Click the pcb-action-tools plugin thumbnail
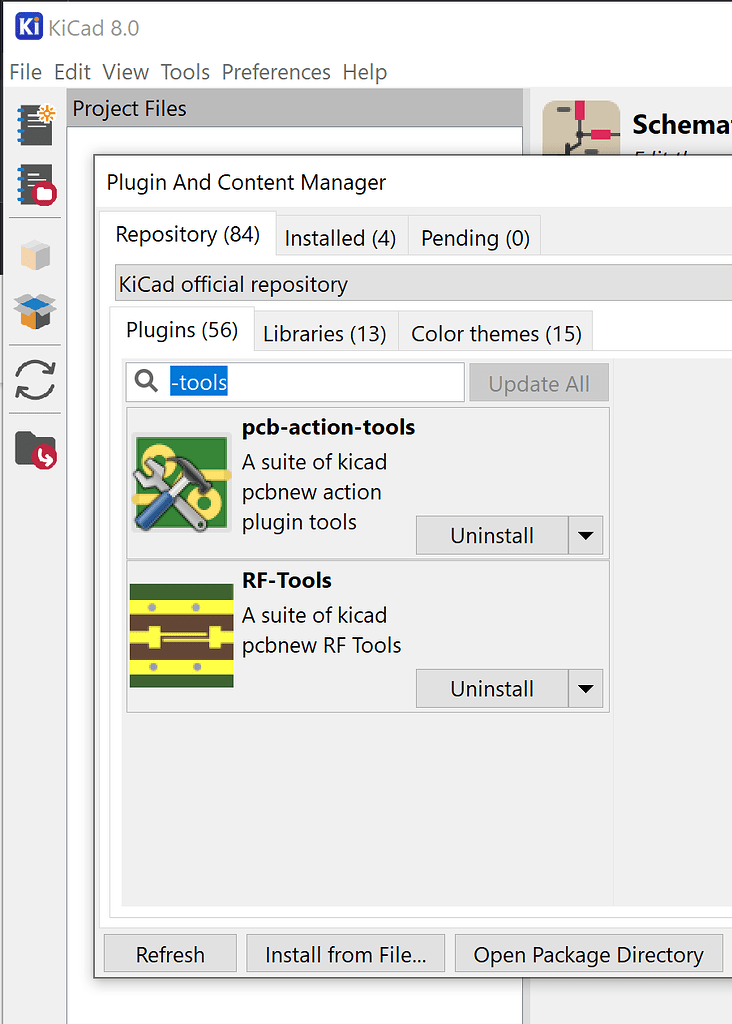 pyautogui.click(x=182, y=483)
